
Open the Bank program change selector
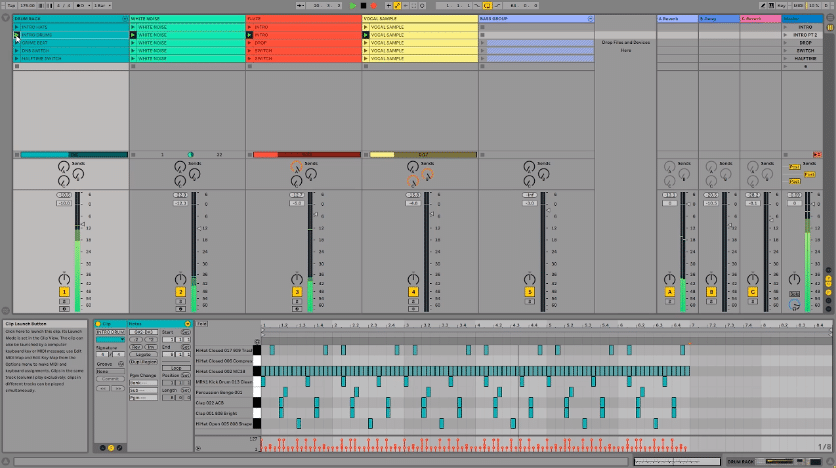tap(143, 383)
